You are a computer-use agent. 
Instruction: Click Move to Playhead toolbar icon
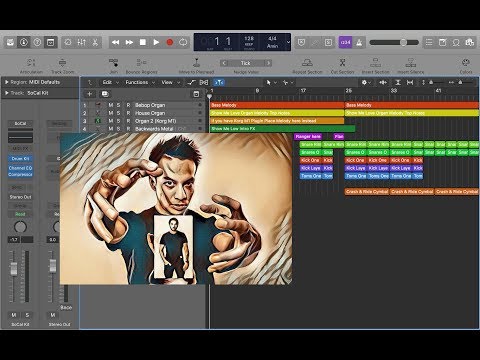click(196, 62)
